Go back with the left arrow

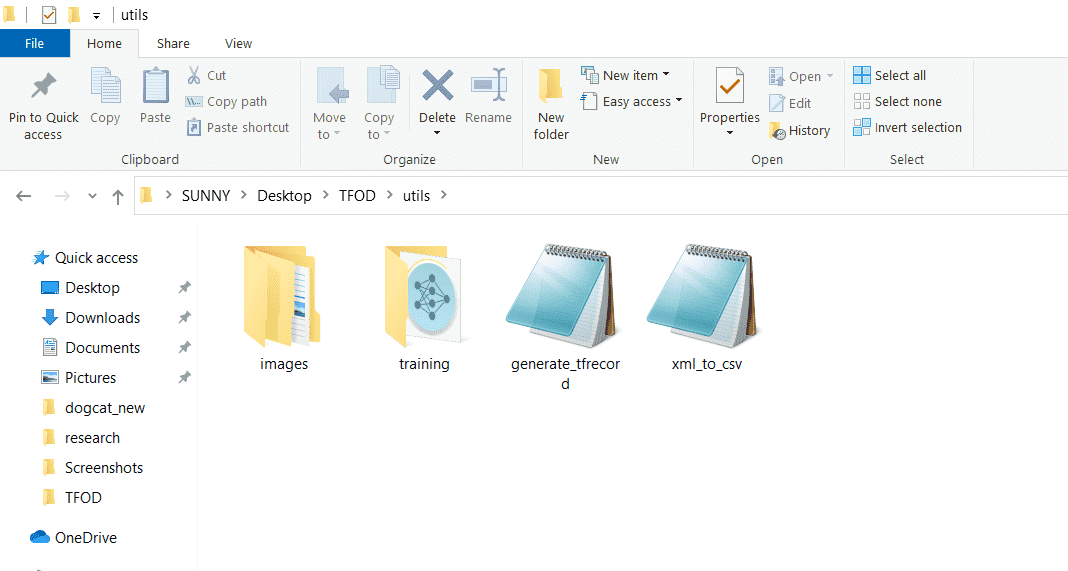(24, 196)
